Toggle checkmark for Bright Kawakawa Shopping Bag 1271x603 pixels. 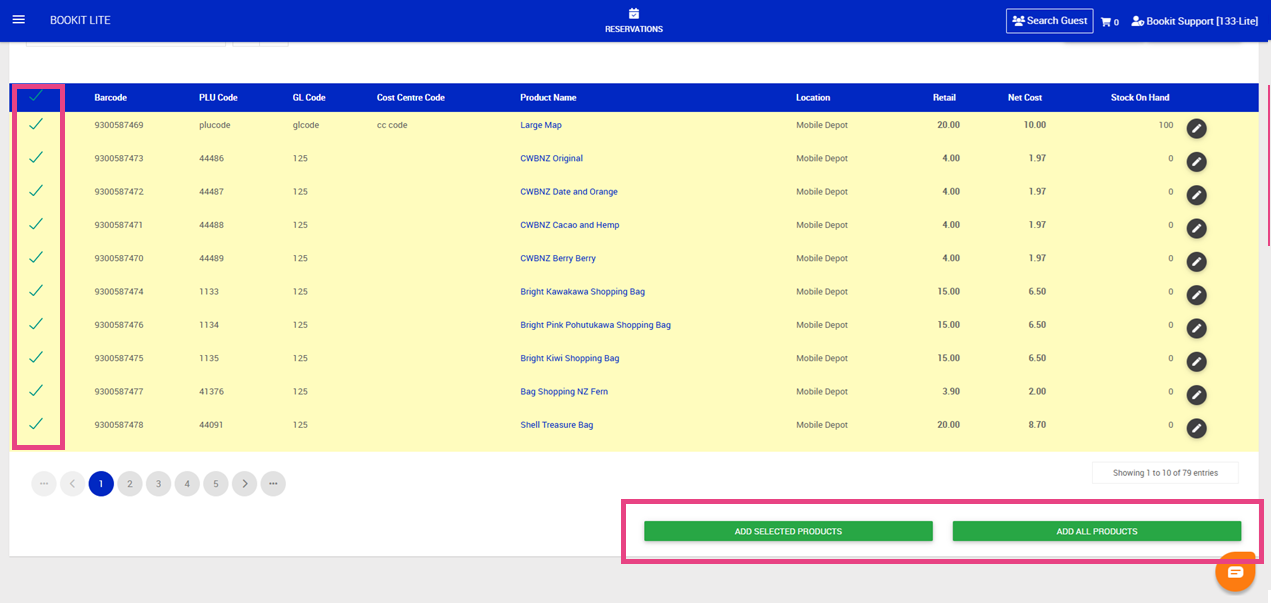coord(36,290)
